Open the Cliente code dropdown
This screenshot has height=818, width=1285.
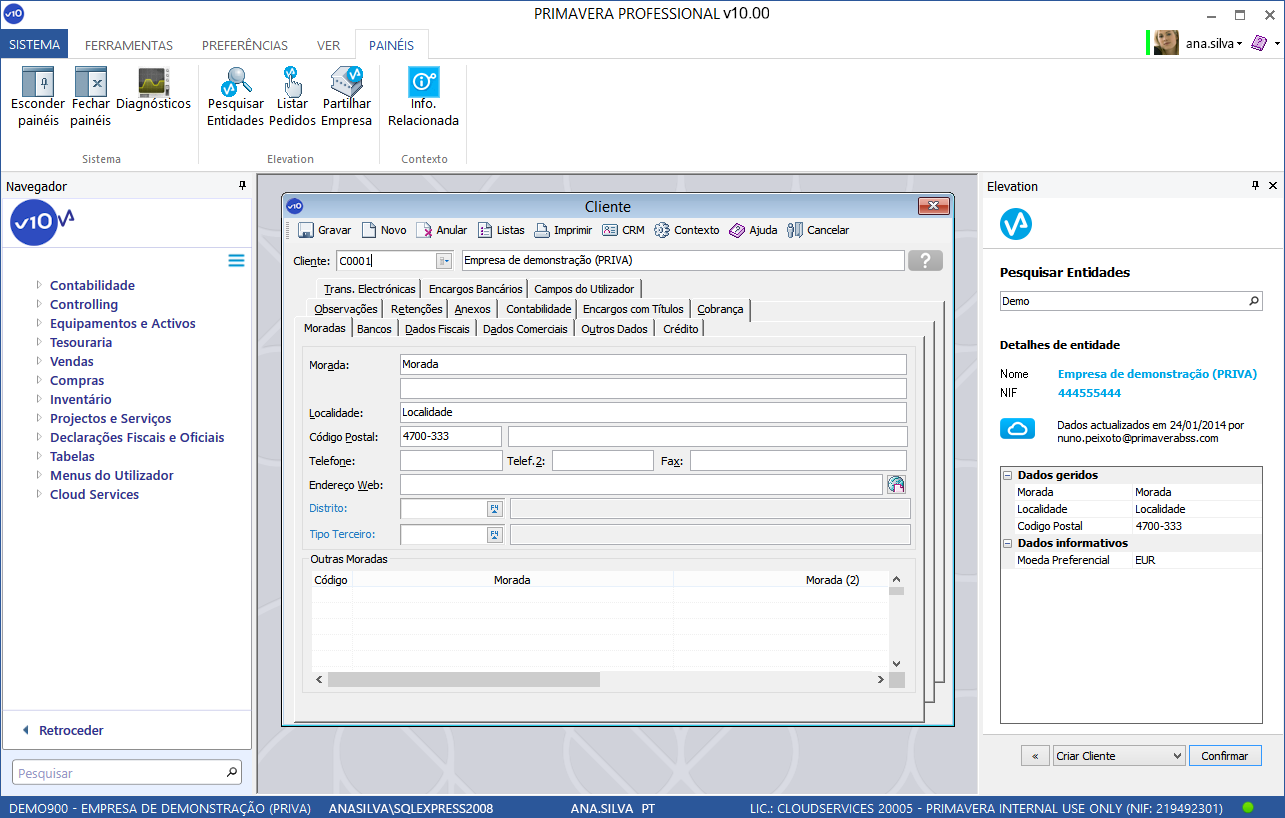(444, 261)
